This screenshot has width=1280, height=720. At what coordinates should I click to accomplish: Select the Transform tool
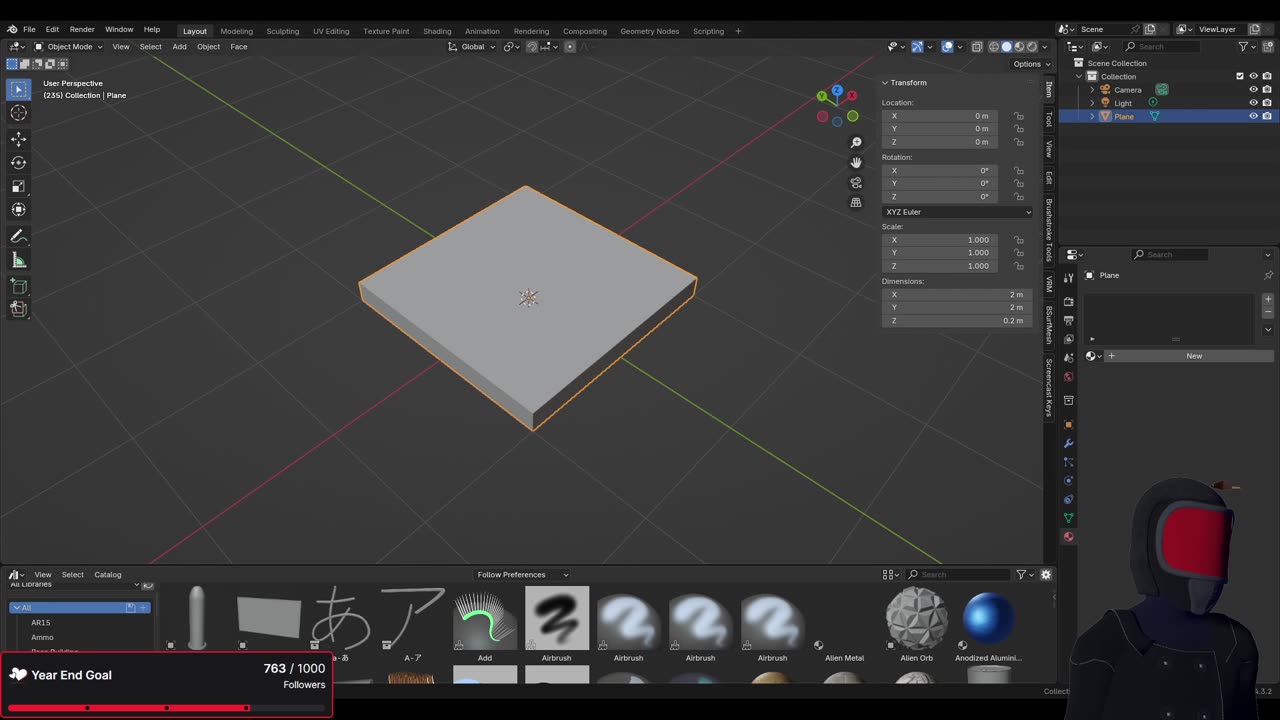(18, 209)
